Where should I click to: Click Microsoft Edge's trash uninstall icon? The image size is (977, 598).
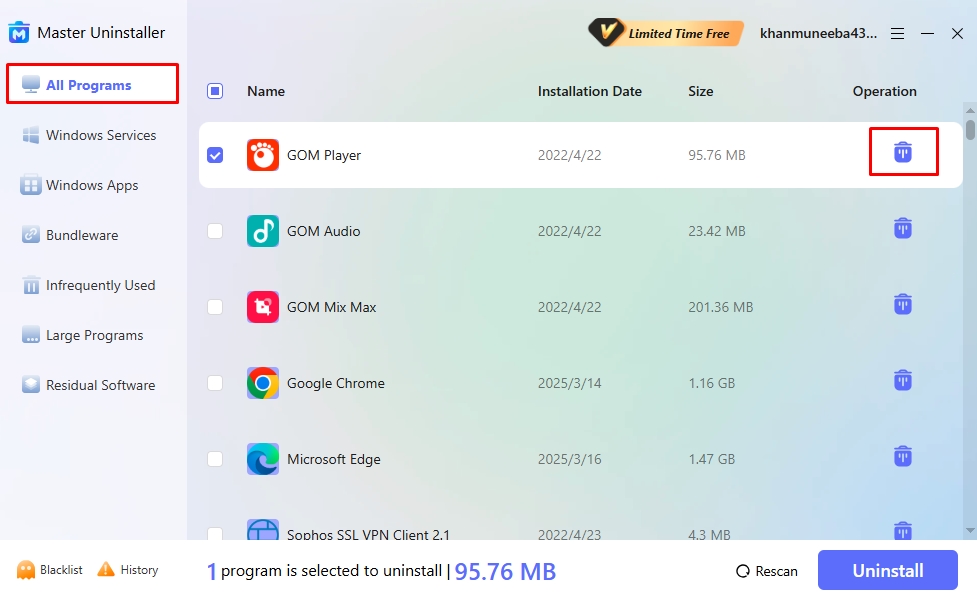(903, 456)
